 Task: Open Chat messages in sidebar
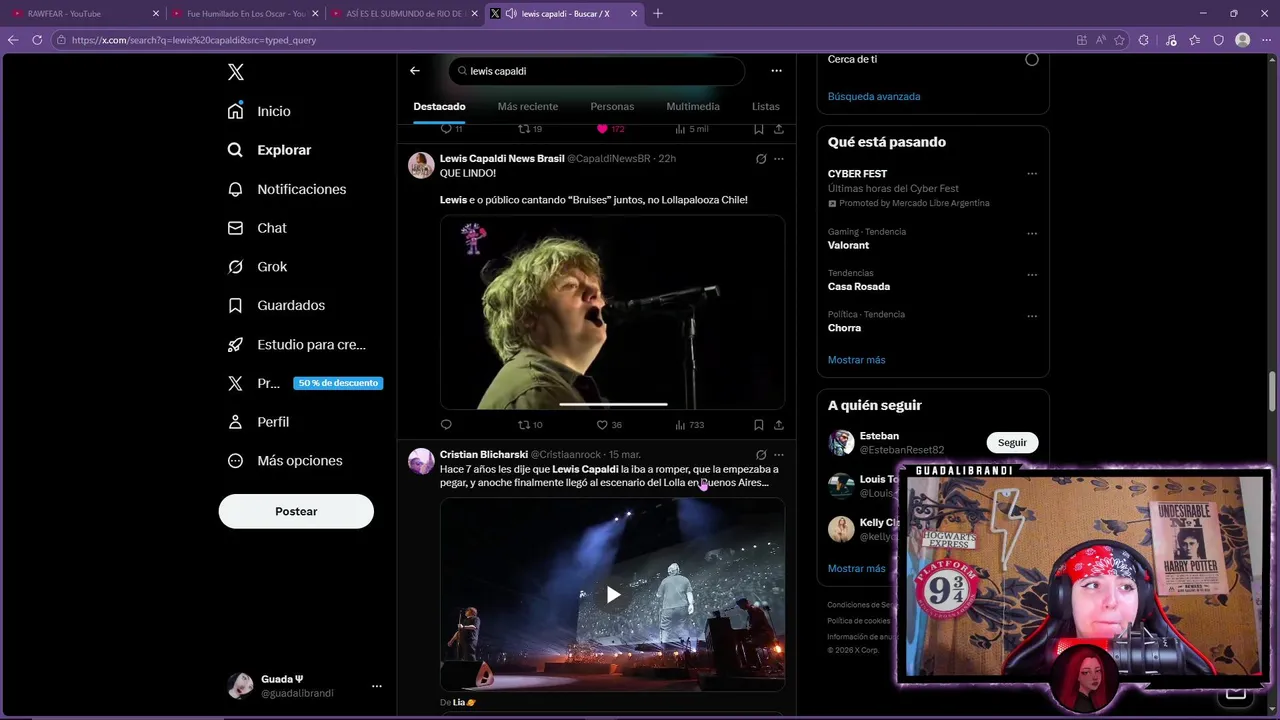256,228
